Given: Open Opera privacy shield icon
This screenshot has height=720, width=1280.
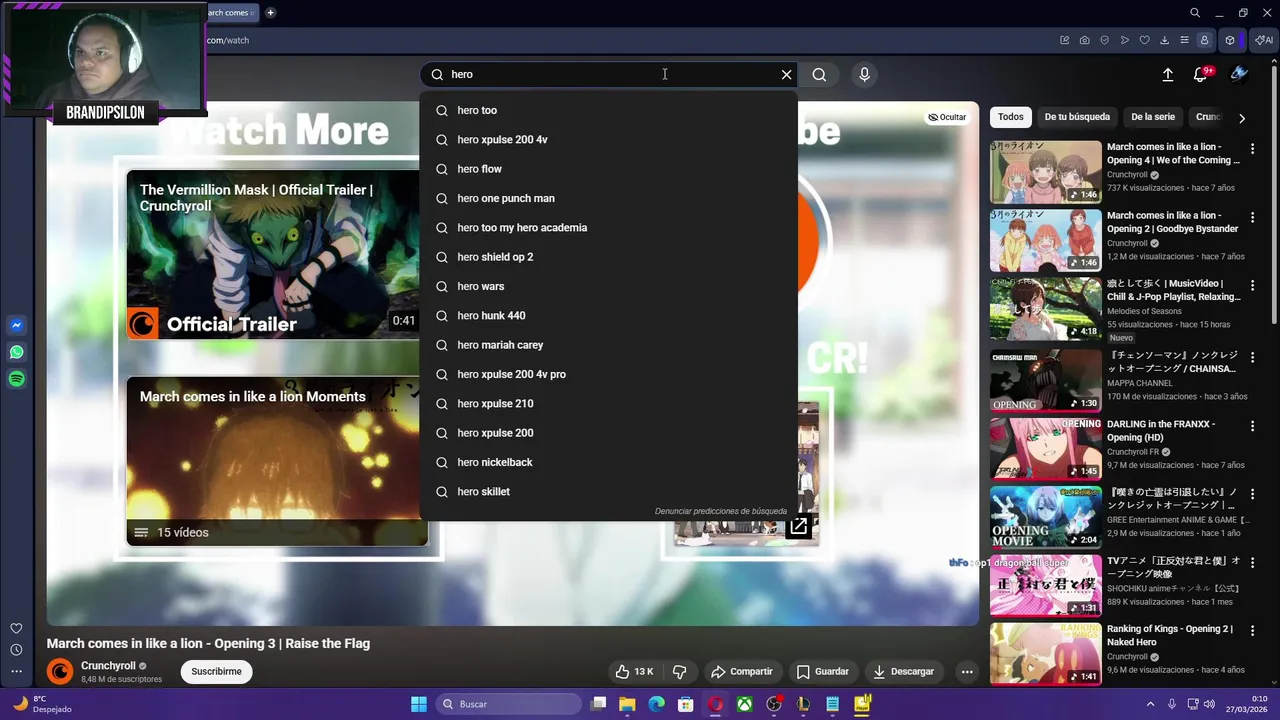Looking at the screenshot, I should (1105, 40).
